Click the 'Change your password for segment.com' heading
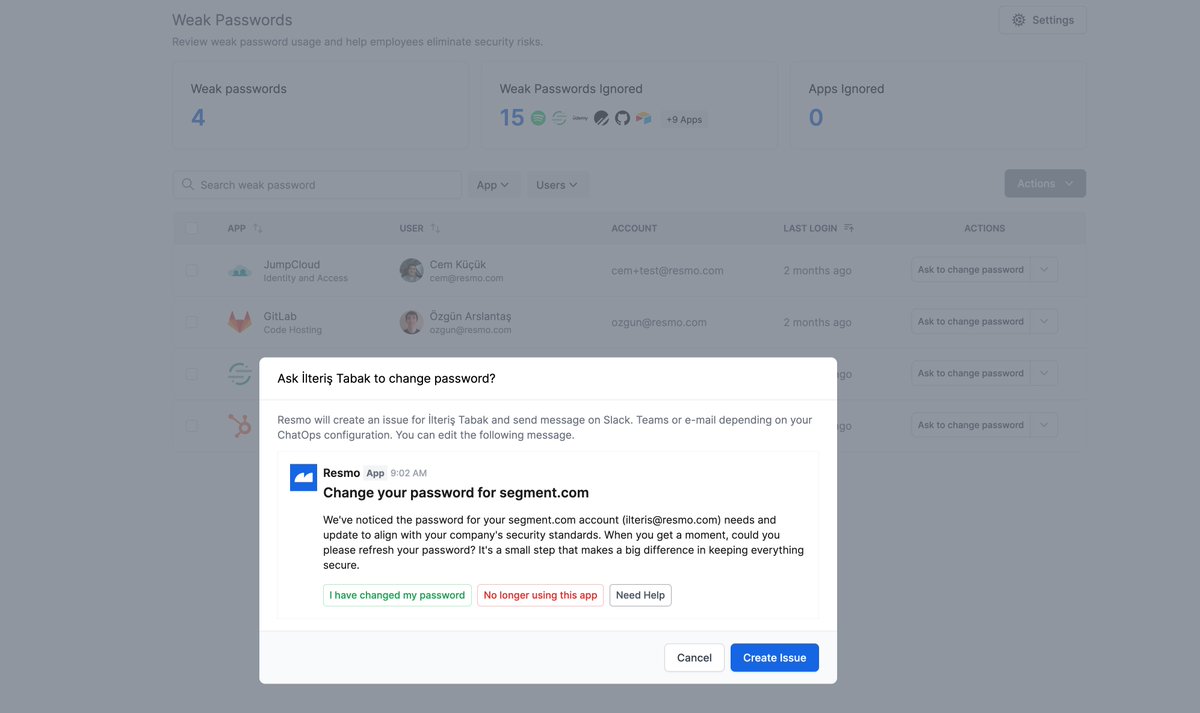Screen dimensions: 1200x713 click(x=456, y=493)
